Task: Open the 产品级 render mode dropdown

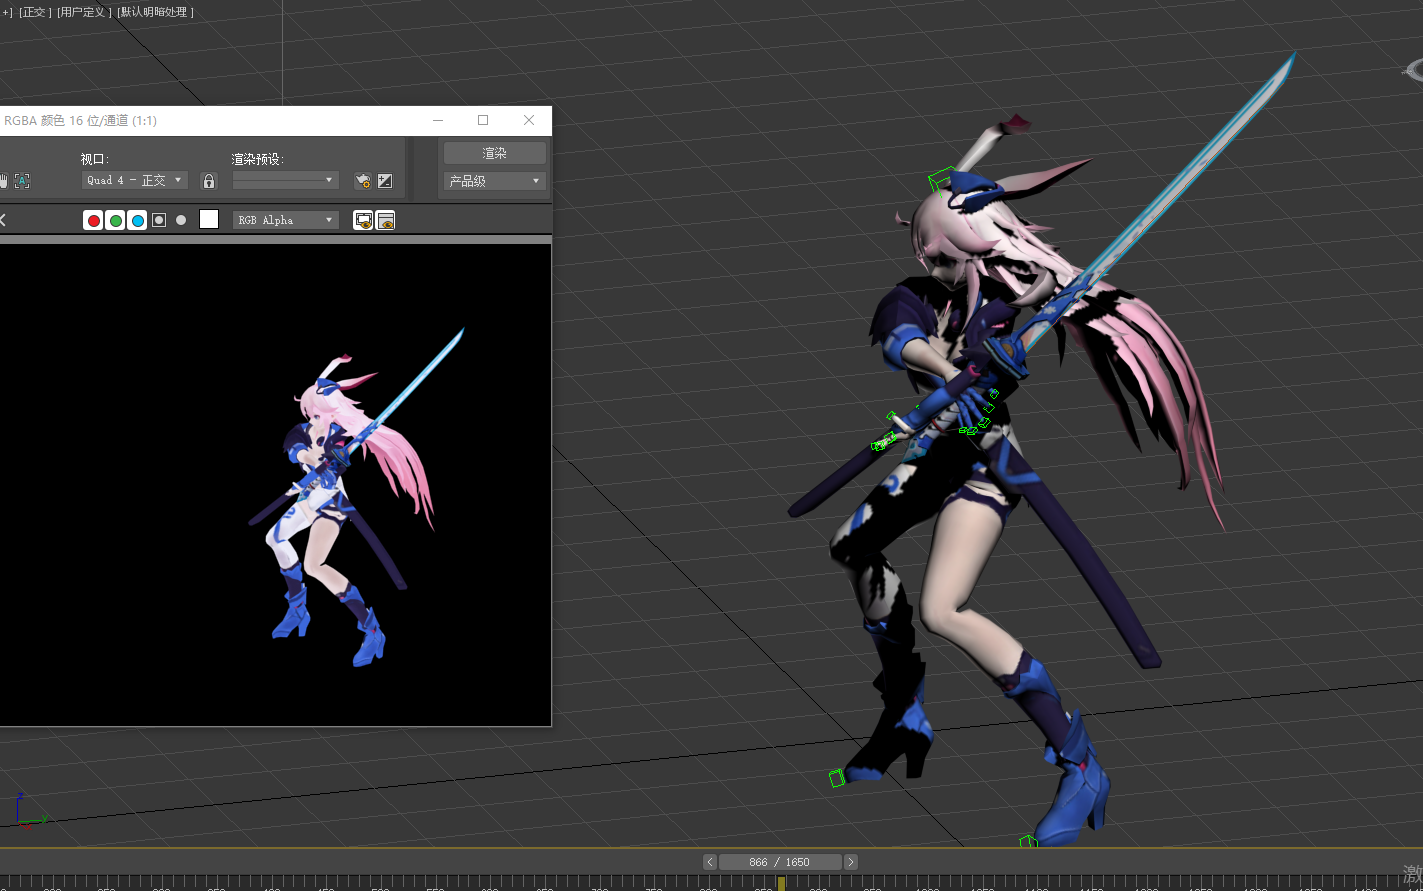Action: click(x=494, y=181)
